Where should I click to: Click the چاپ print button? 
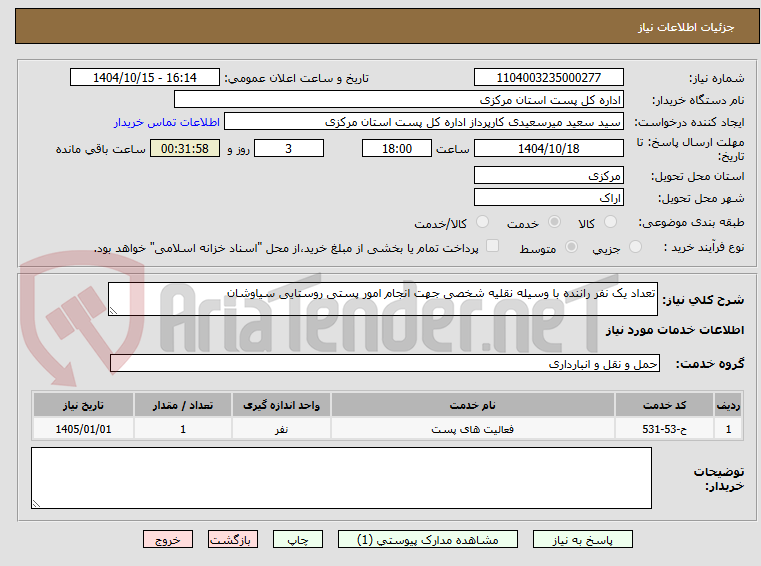[298, 540]
